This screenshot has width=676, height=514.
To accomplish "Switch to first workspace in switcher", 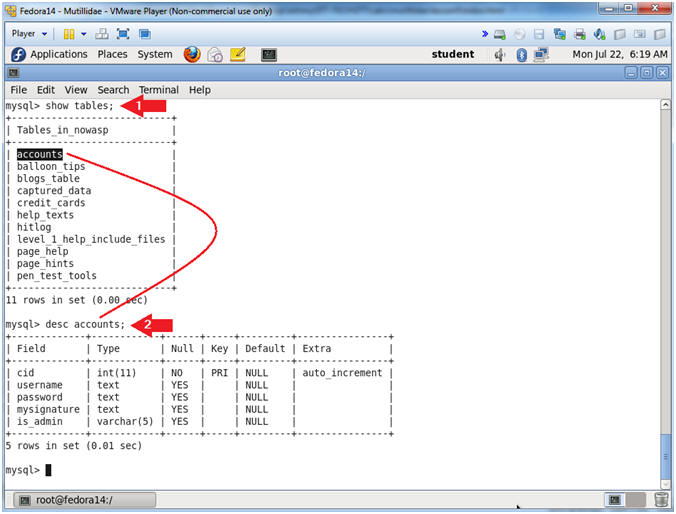I will tap(615, 500).
